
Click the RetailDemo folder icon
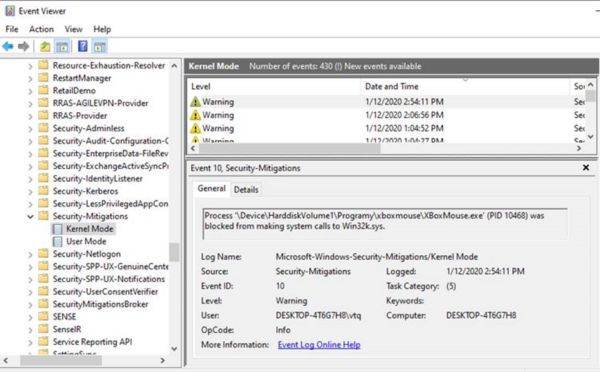(44, 90)
